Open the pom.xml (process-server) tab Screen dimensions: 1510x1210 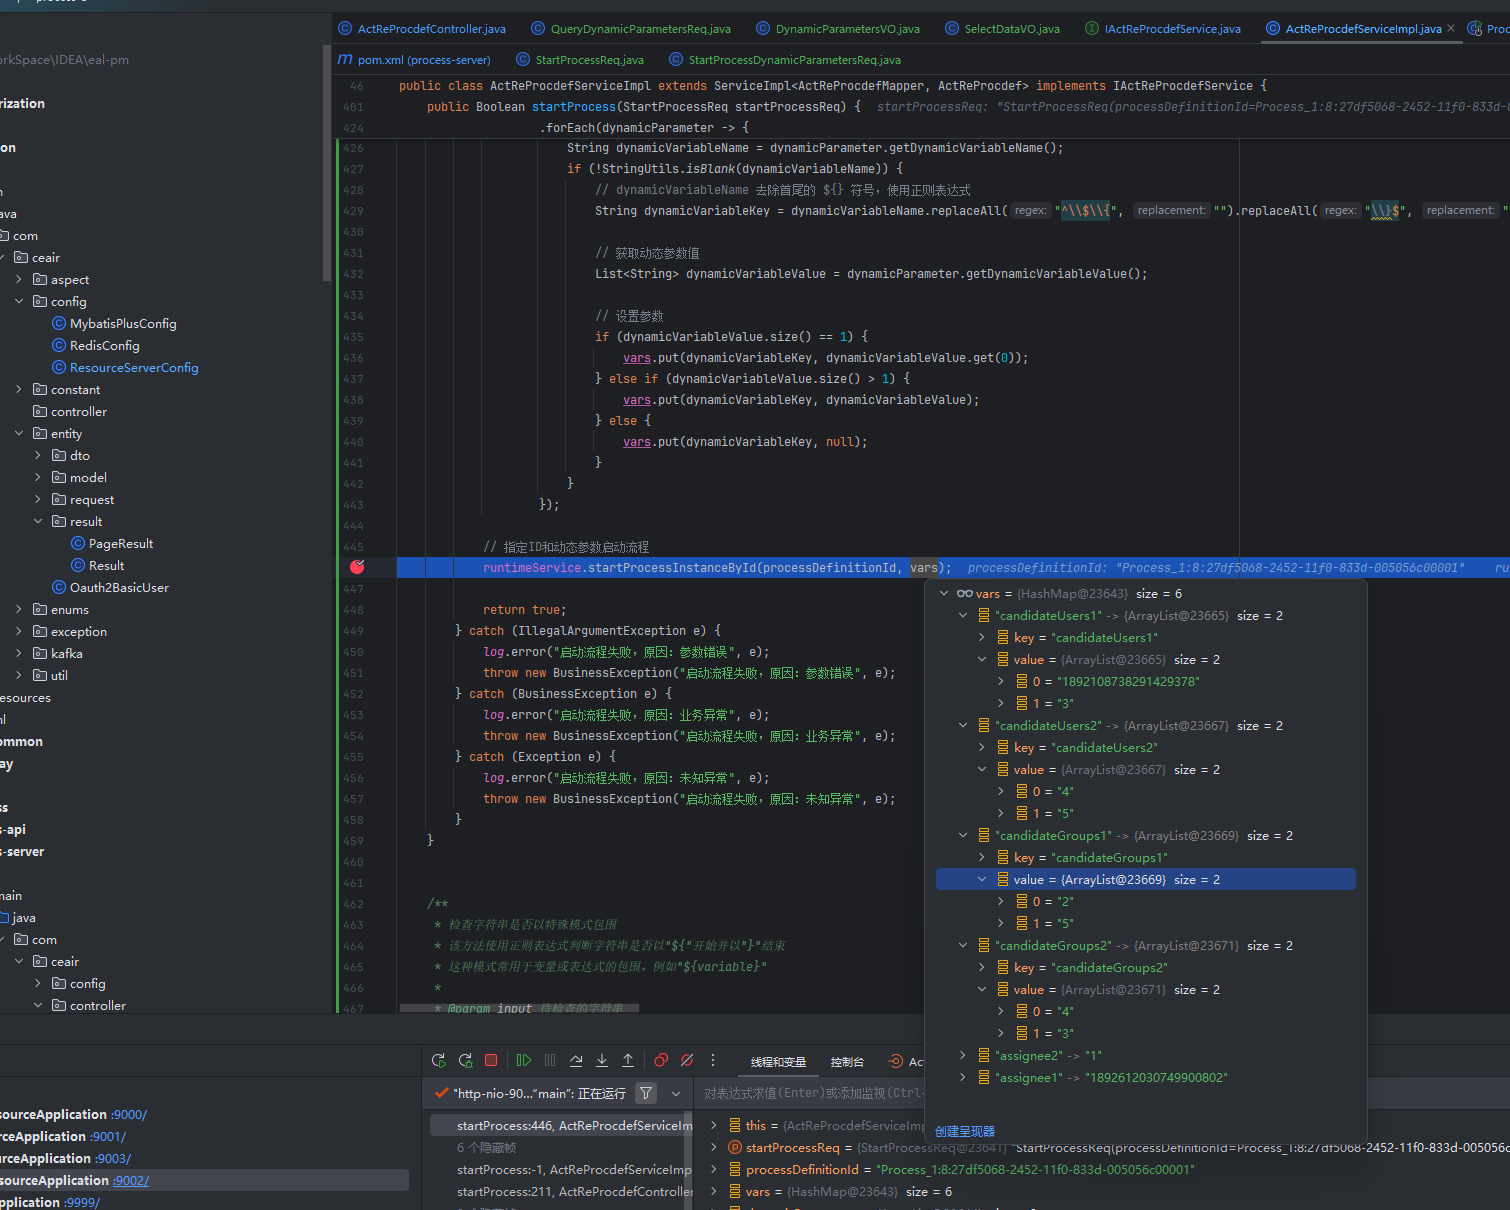click(414, 60)
